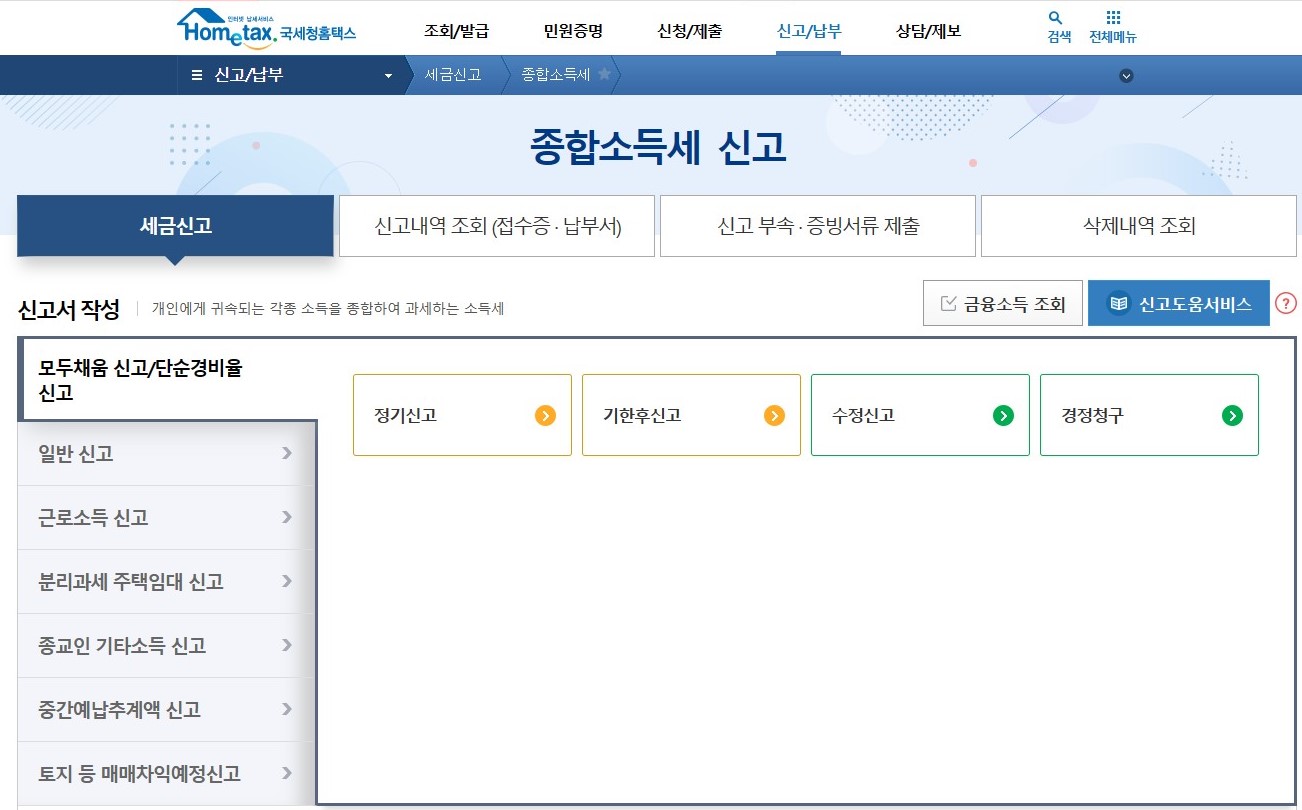Click the orange arrow on 기한후신고
The image size is (1302, 810).
774,416
